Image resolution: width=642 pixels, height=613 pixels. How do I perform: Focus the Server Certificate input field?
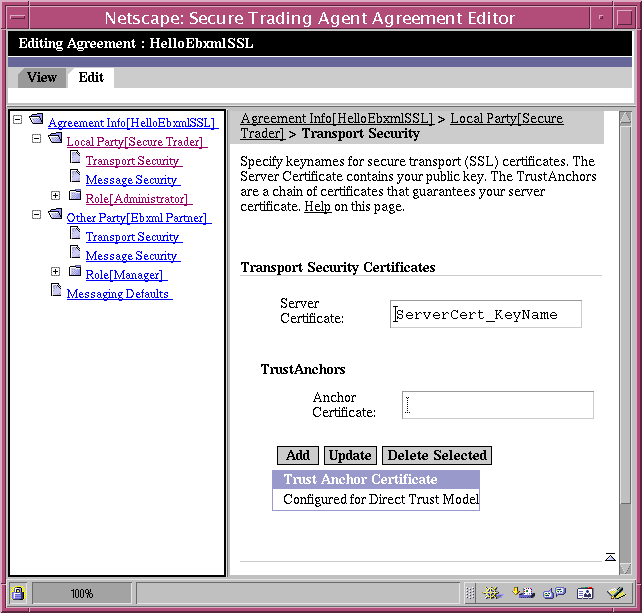[x=486, y=314]
